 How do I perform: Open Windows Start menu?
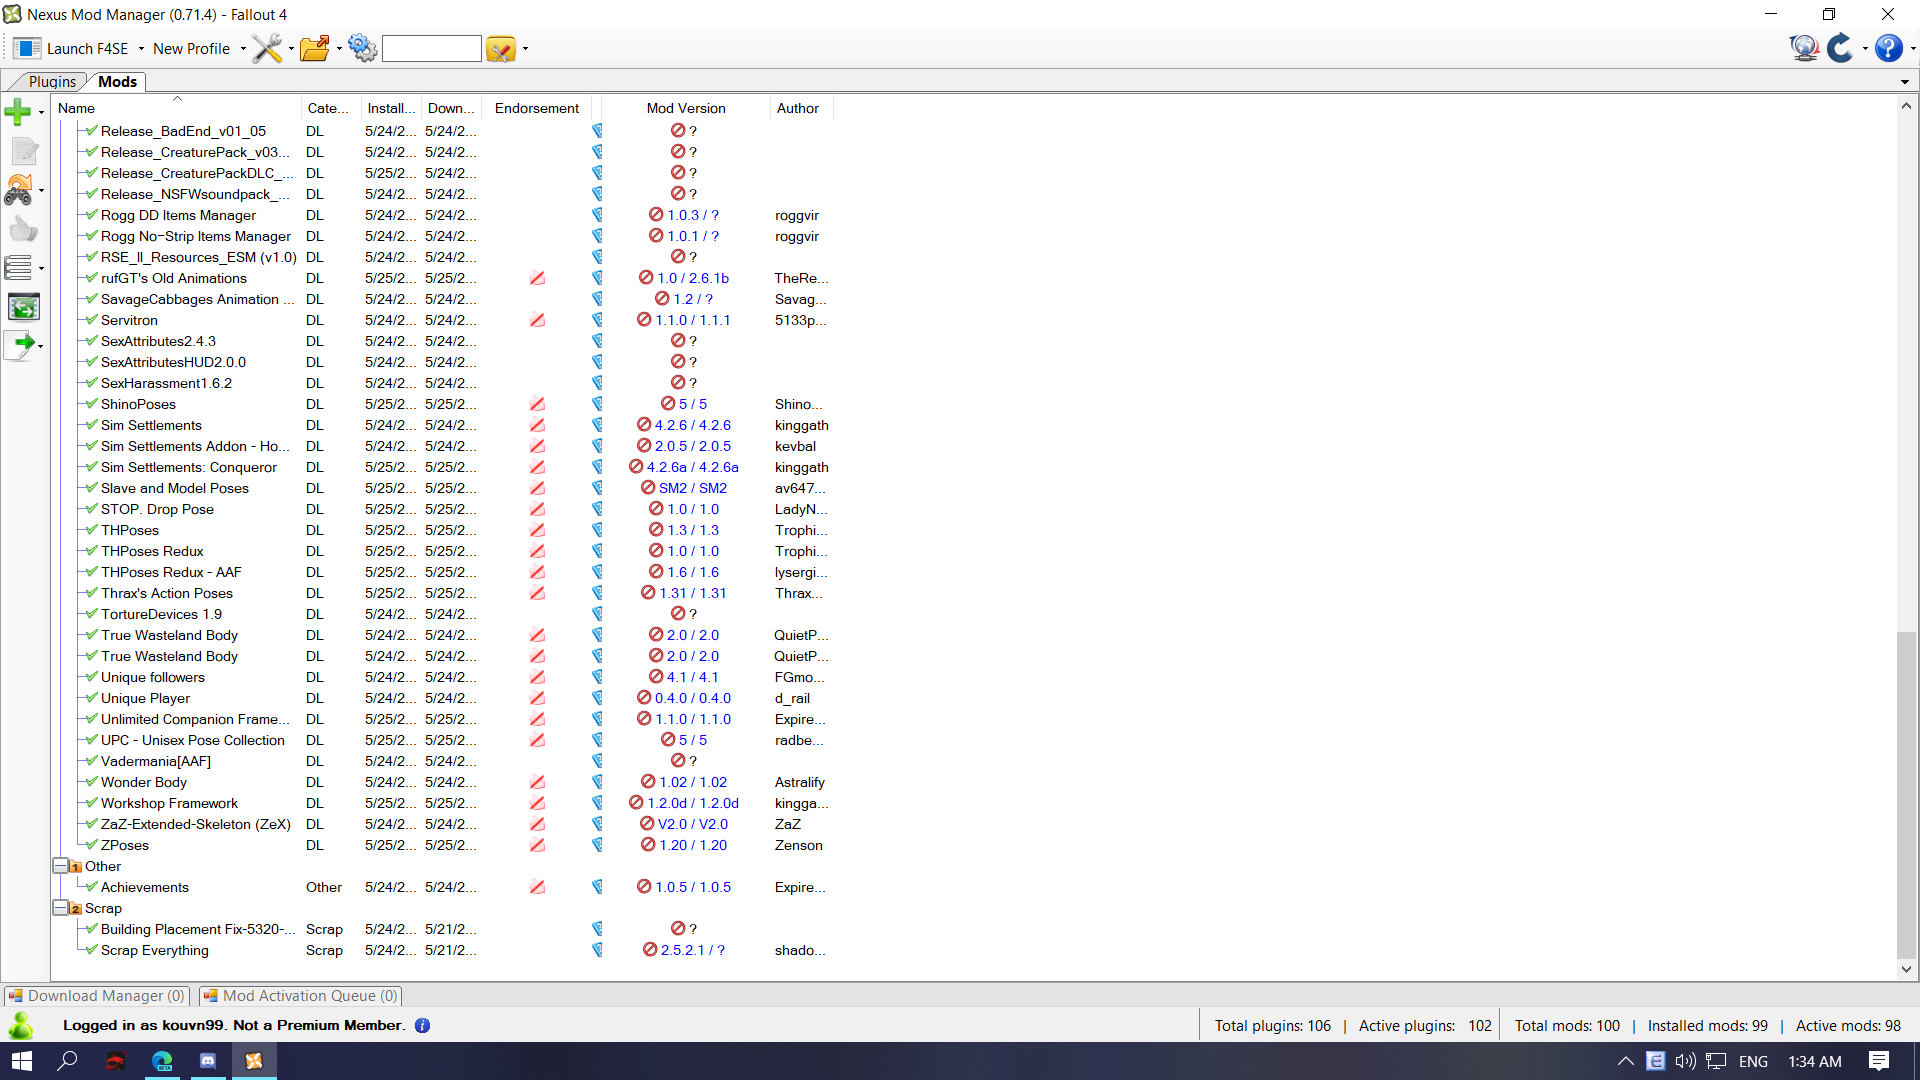pyautogui.click(x=22, y=1061)
